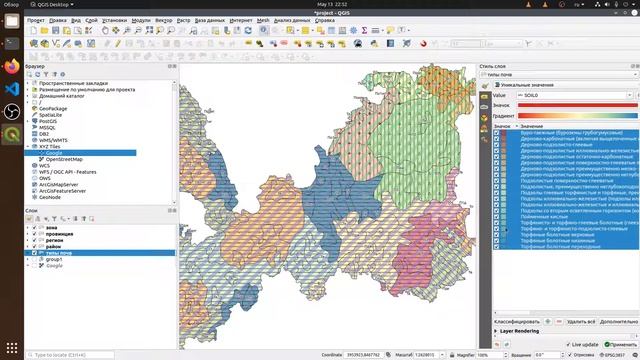640x360 pixels.
Task: Open the Уникальные значения renderer dropdown
Action: 566,85
